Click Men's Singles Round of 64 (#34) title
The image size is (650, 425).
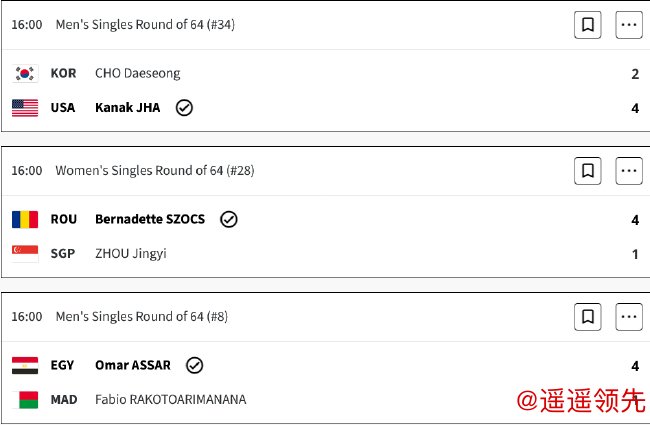145,25
